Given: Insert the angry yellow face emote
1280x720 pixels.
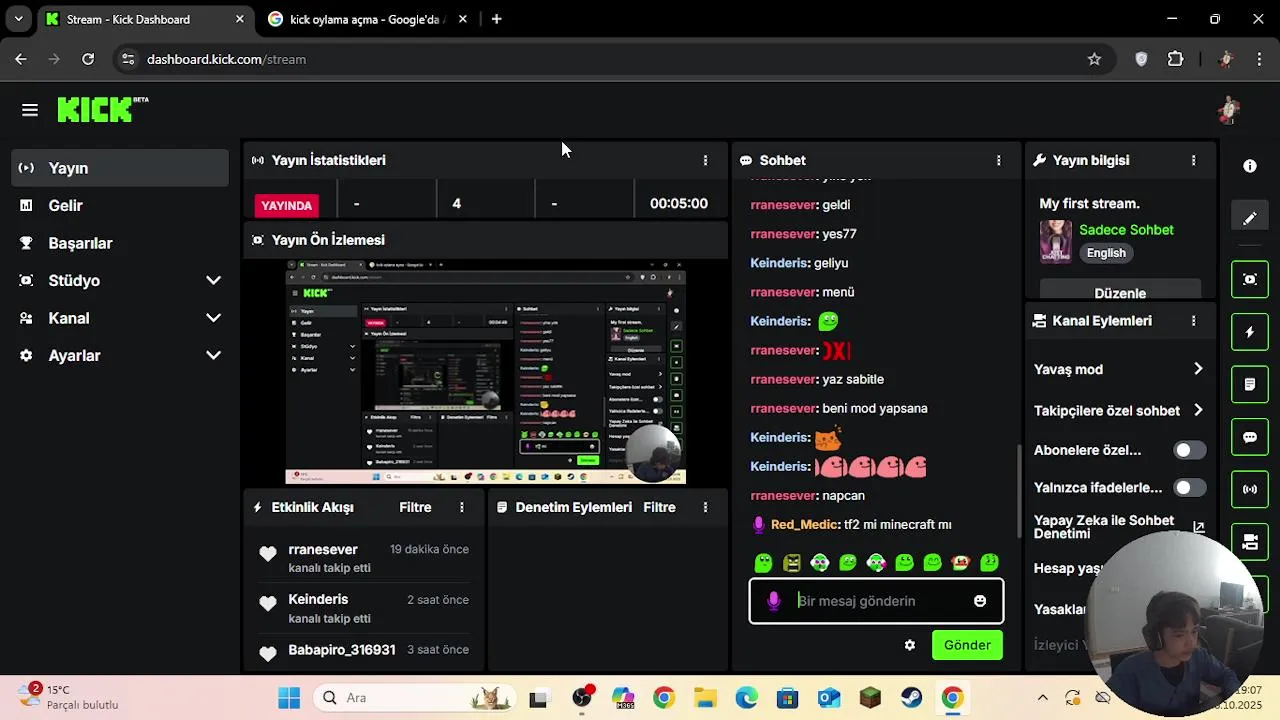Looking at the screenshot, I should pyautogui.click(x=792, y=563).
